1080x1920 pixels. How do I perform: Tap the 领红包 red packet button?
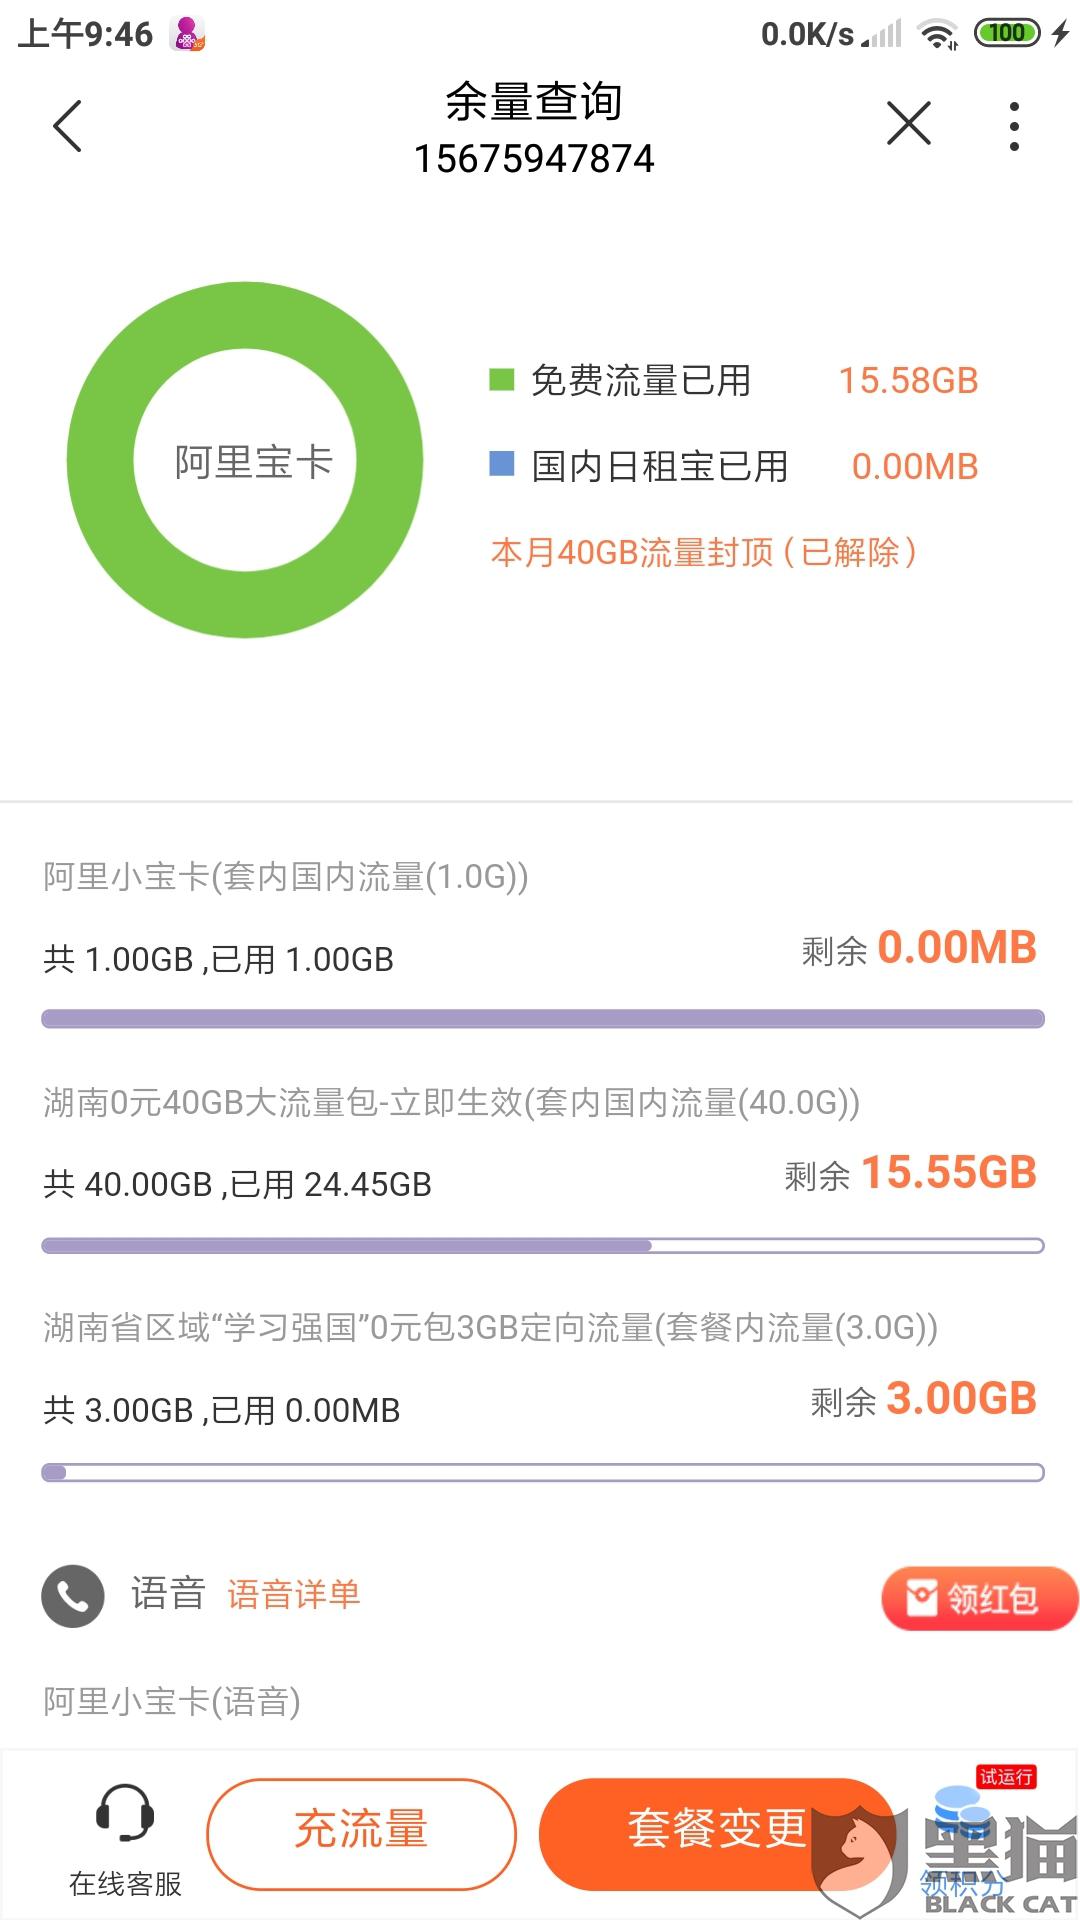(977, 1598)
